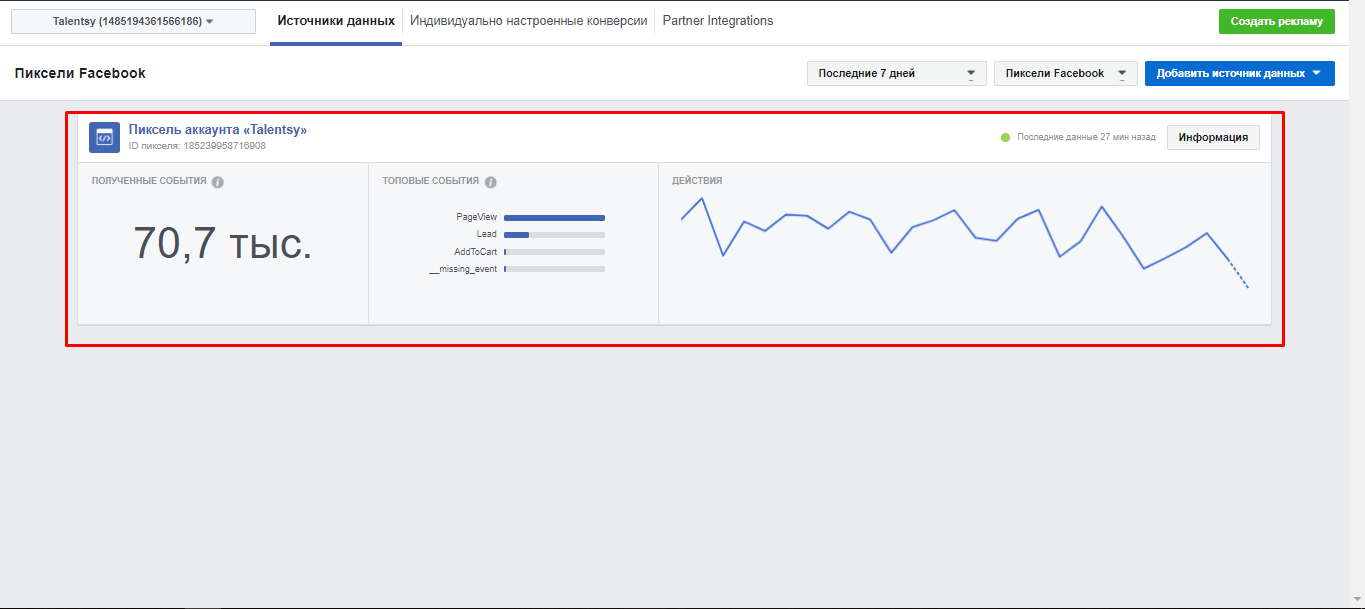Click the Lead event label
The width and height of the screenshot is (1365, 609).
point(487,234)
